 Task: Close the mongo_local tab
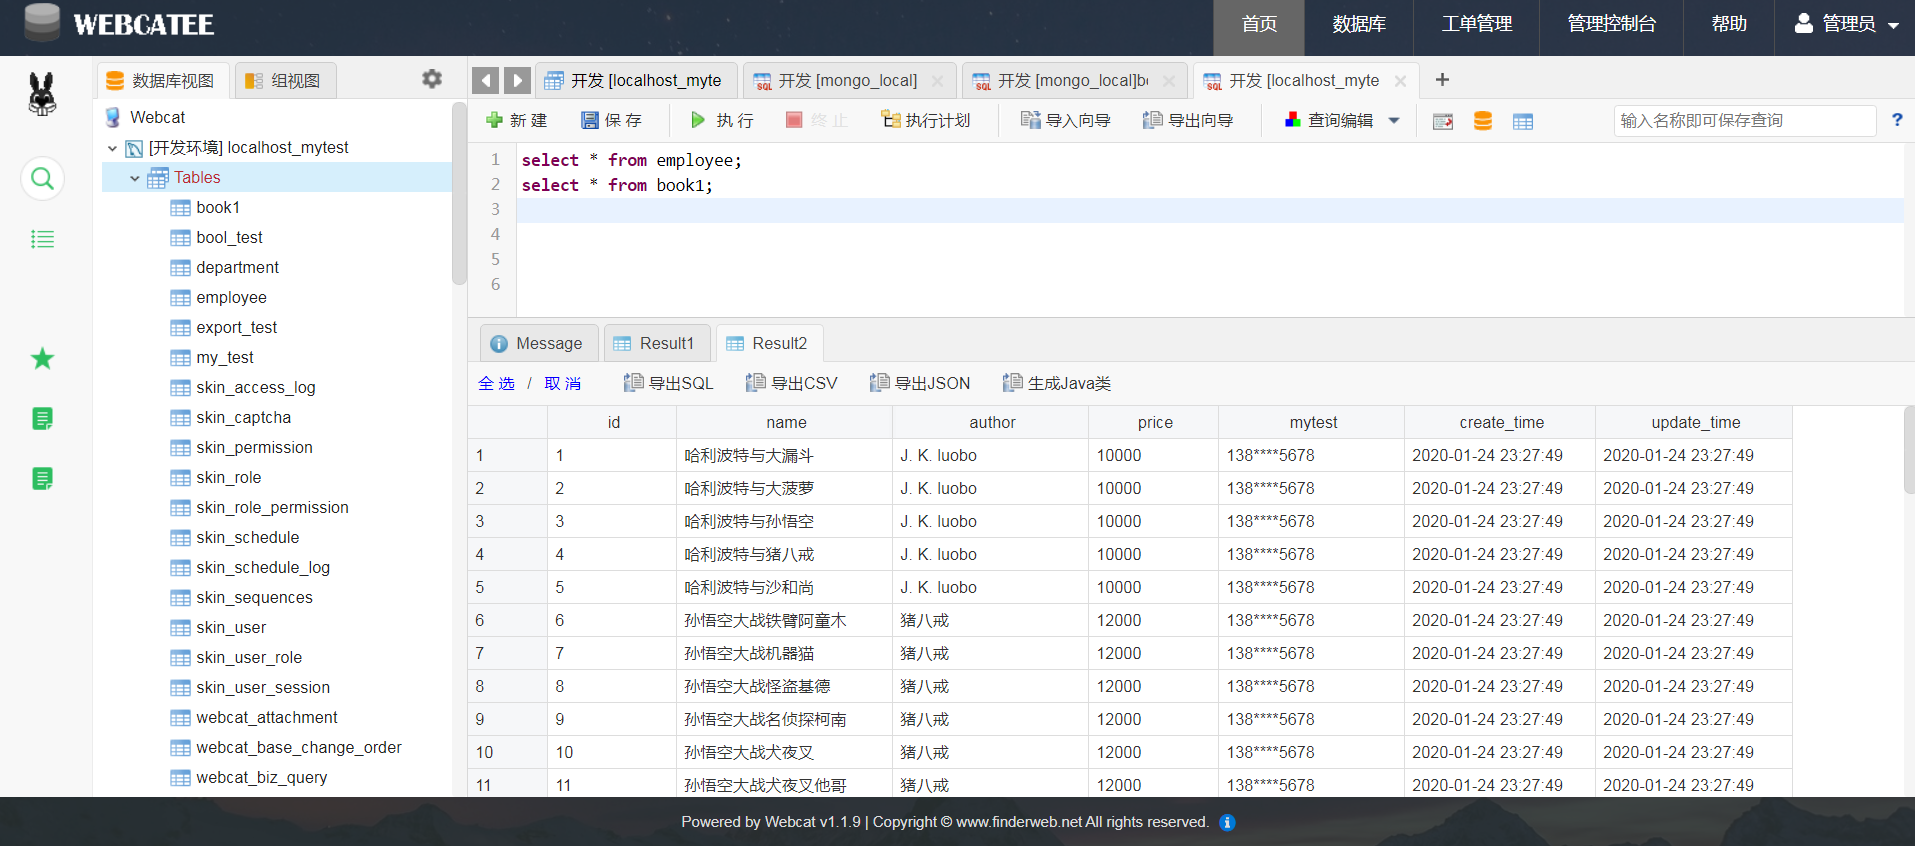point(937,81)
